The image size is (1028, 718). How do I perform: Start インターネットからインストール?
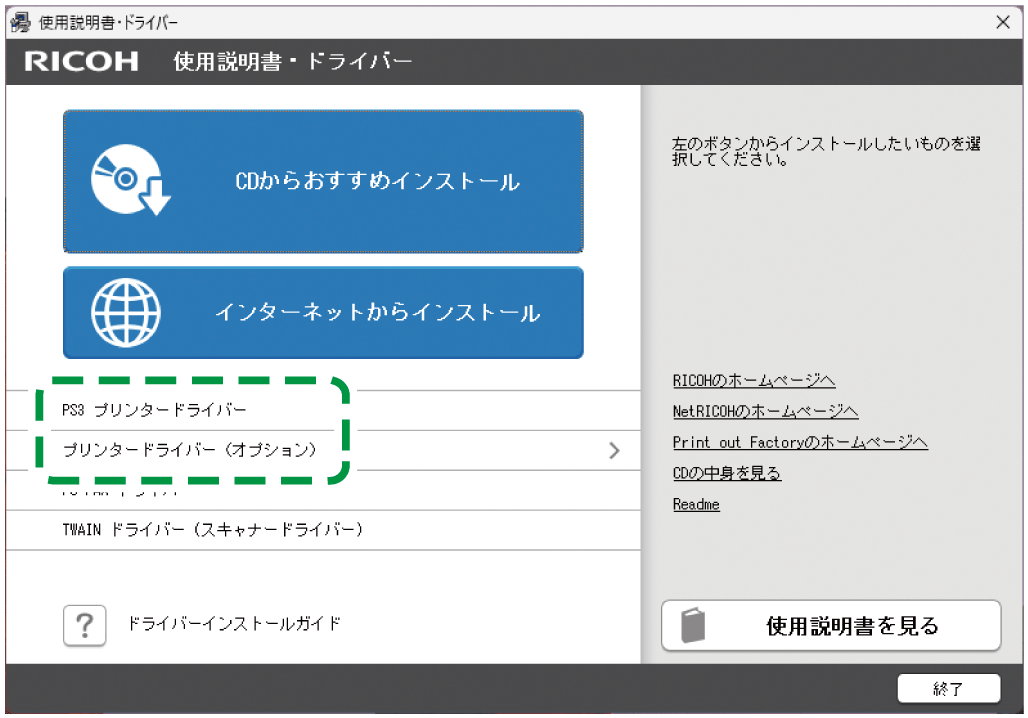(x=323, y=312)
